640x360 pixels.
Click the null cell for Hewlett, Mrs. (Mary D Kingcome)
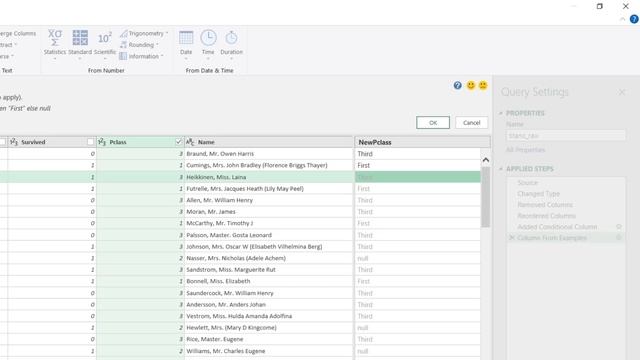pos(418,328)
